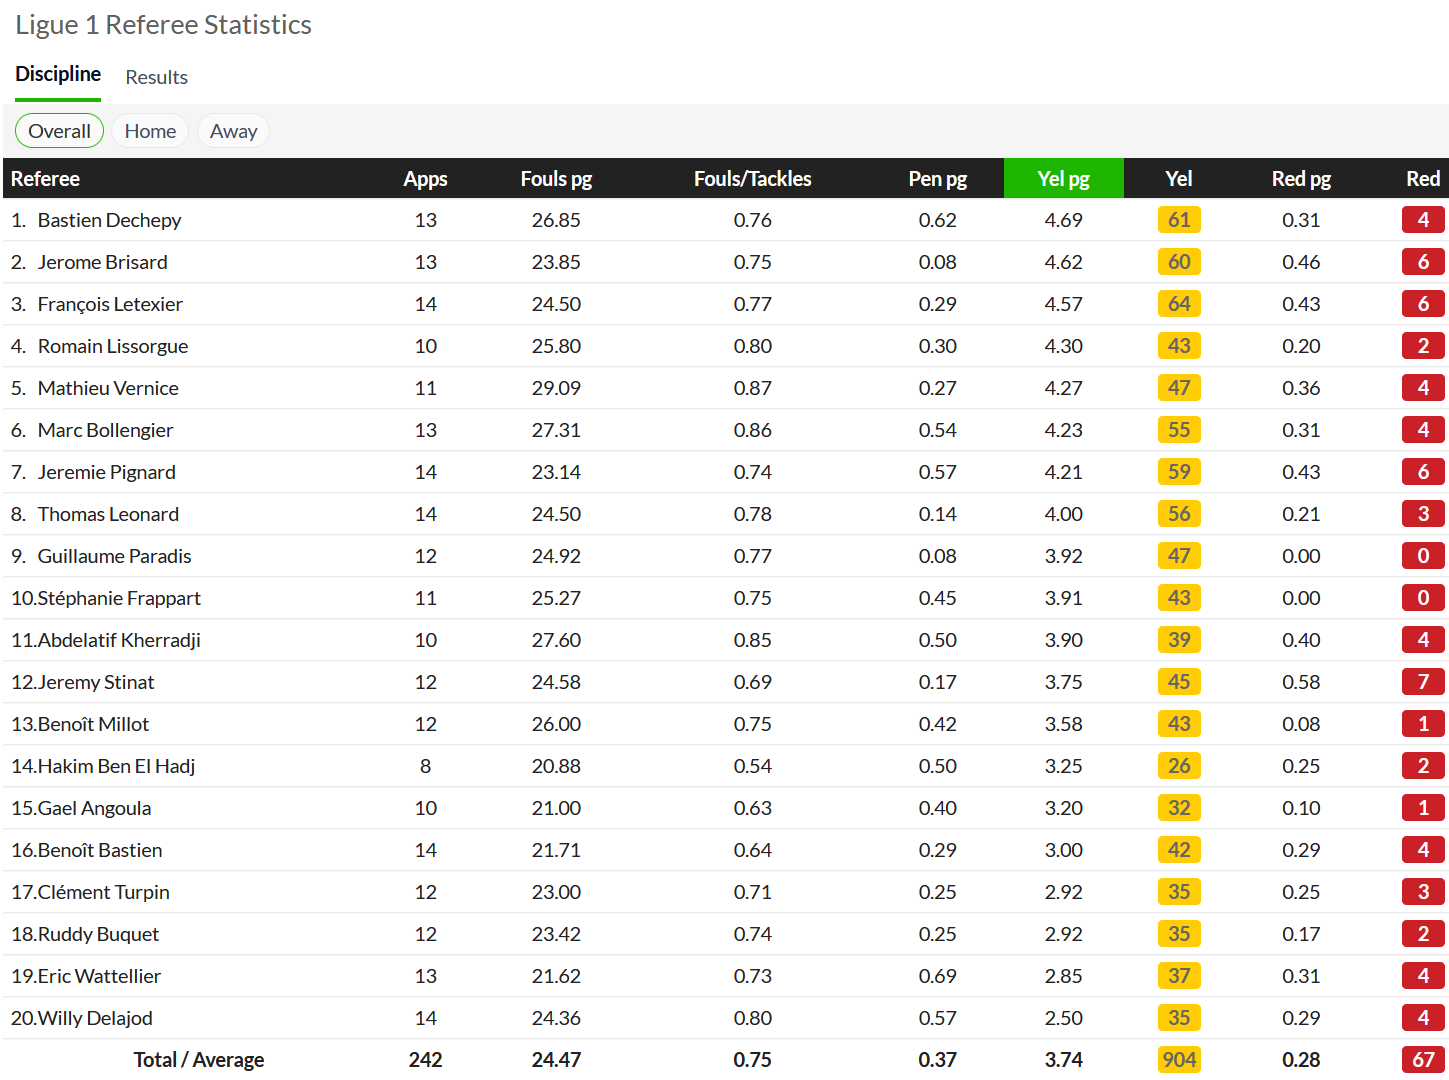
Task: Sort by Pen pg column header
Action: [937, 179]
